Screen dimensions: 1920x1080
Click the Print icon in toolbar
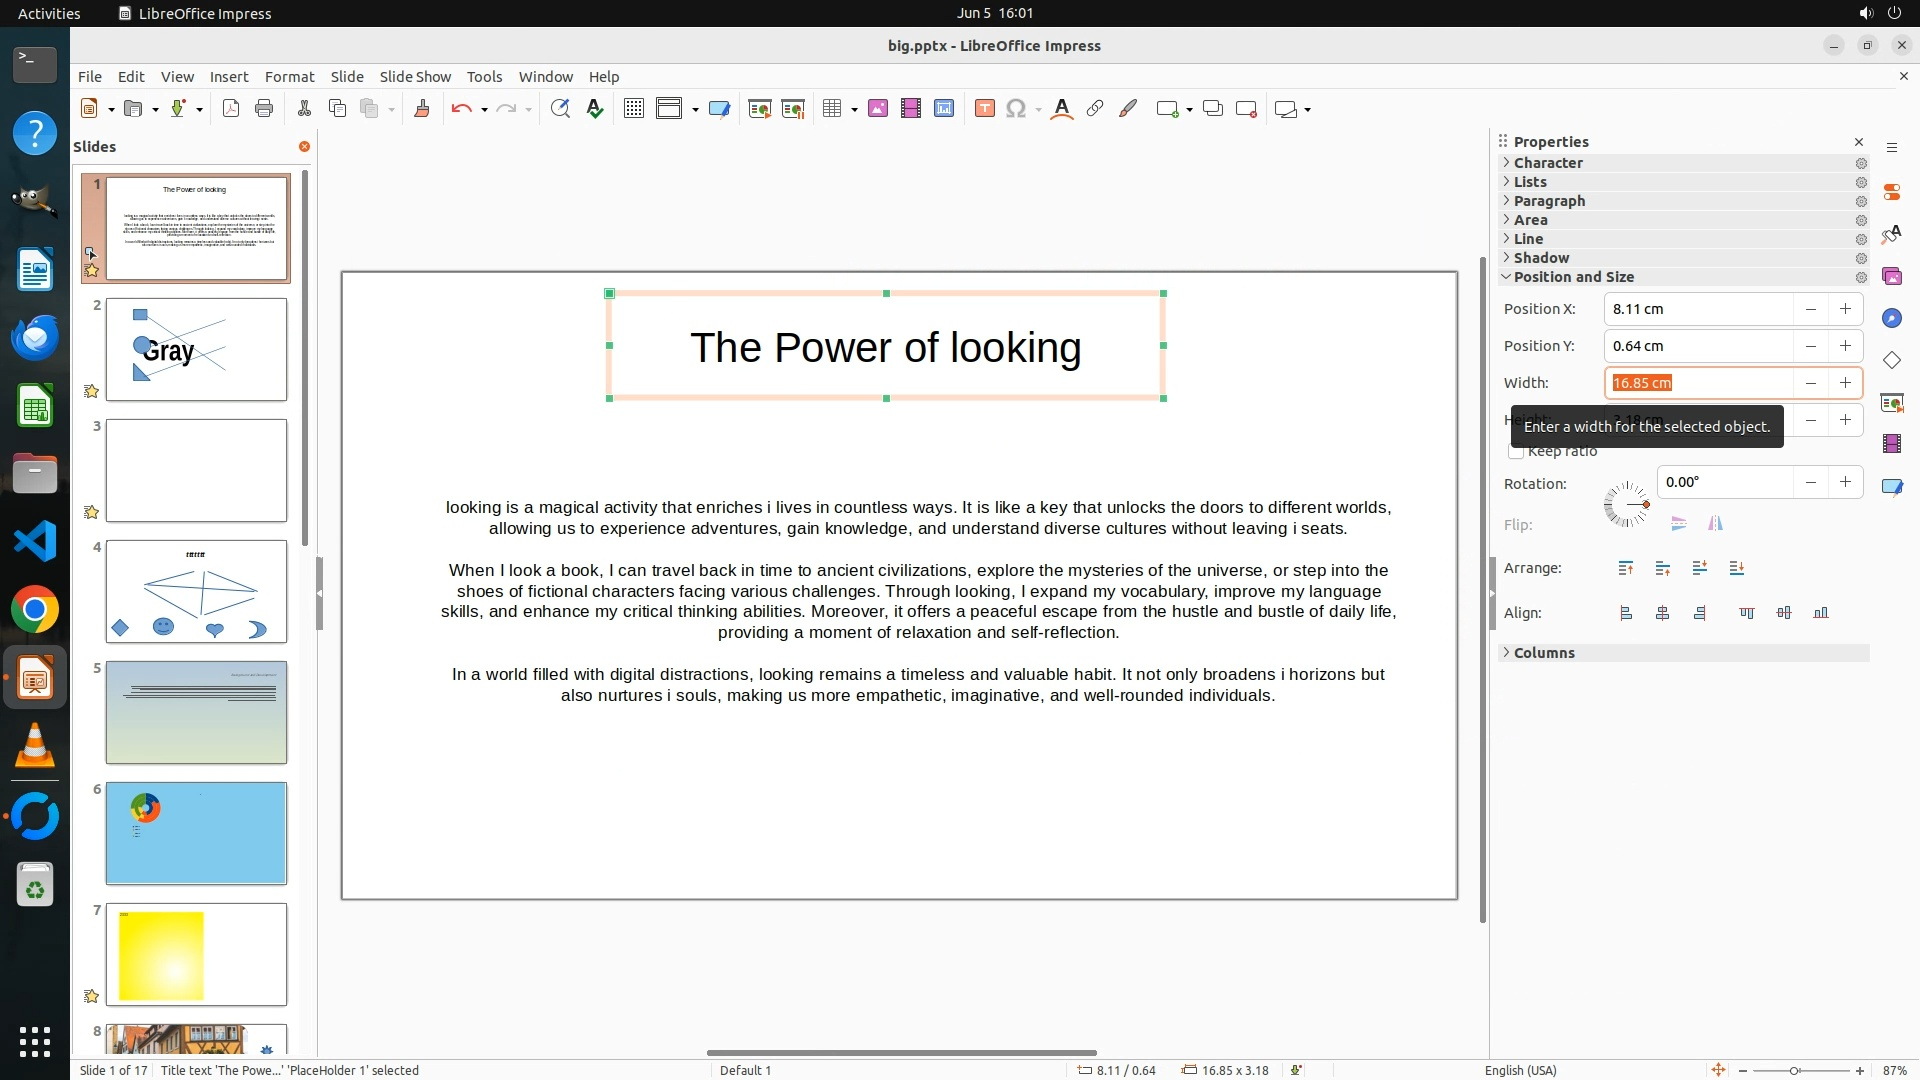(x=264, y=109)
